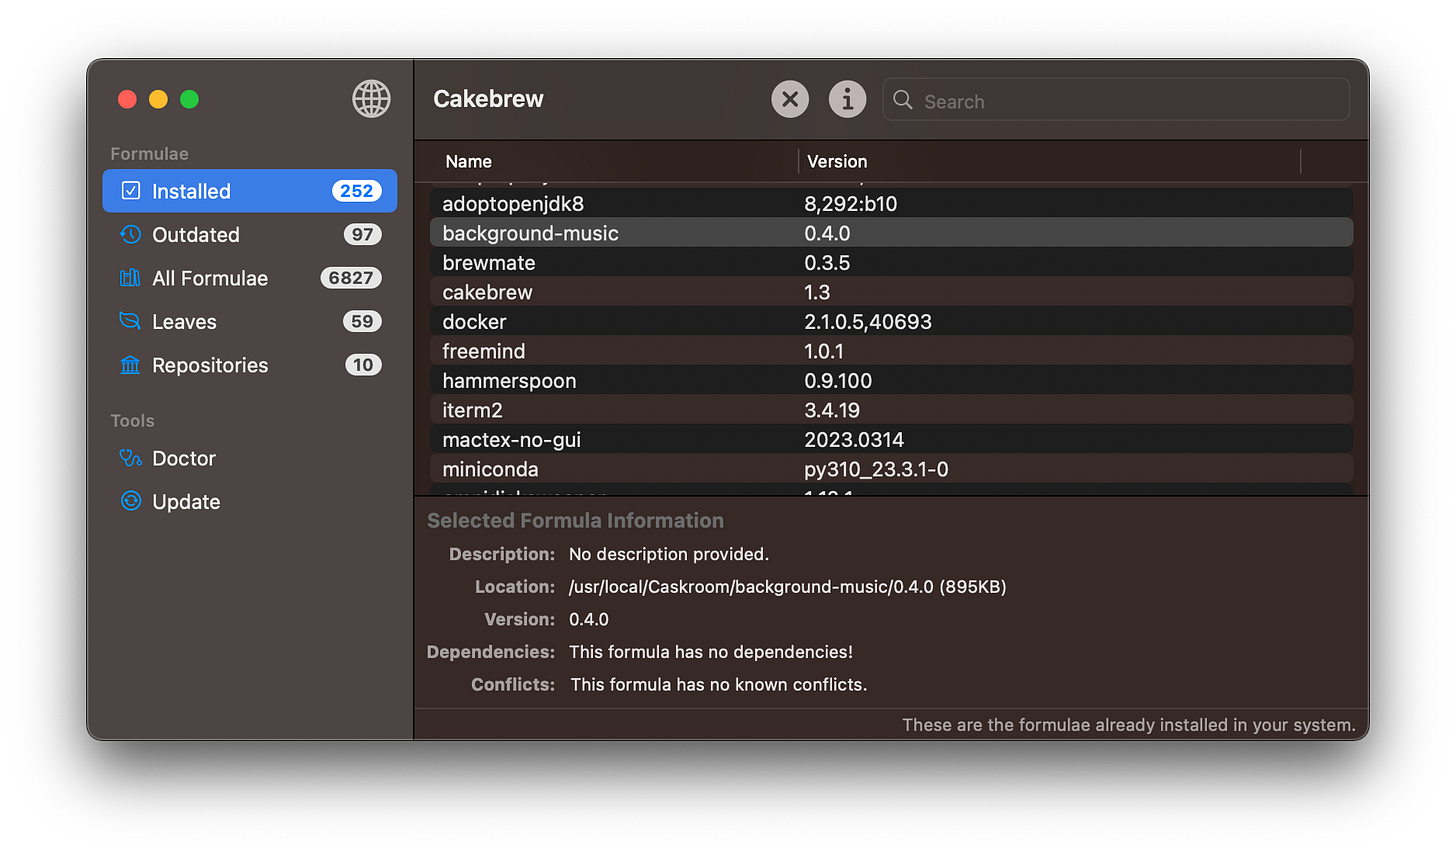Show All Formulae list
The image size is (1456, 855).
250,278
